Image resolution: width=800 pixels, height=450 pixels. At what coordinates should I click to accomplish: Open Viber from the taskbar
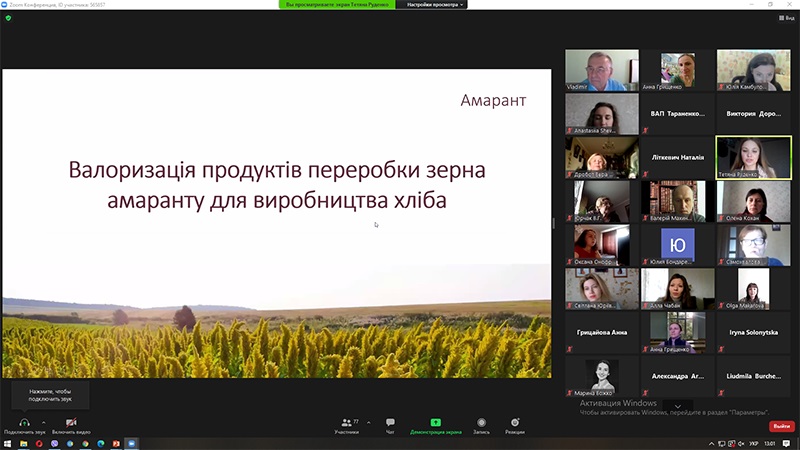tap(54, 444)
